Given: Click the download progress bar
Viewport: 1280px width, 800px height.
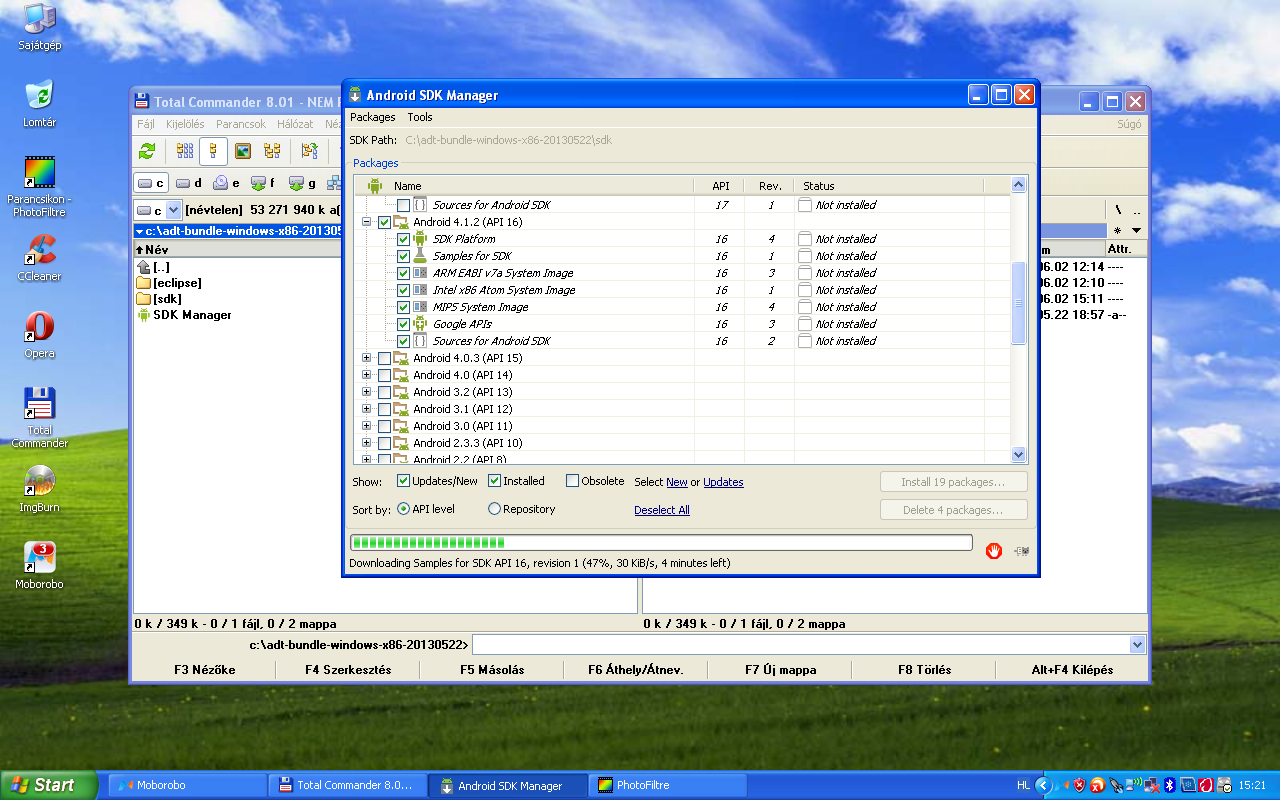Looking at the screenshot, I should [660, 543].
